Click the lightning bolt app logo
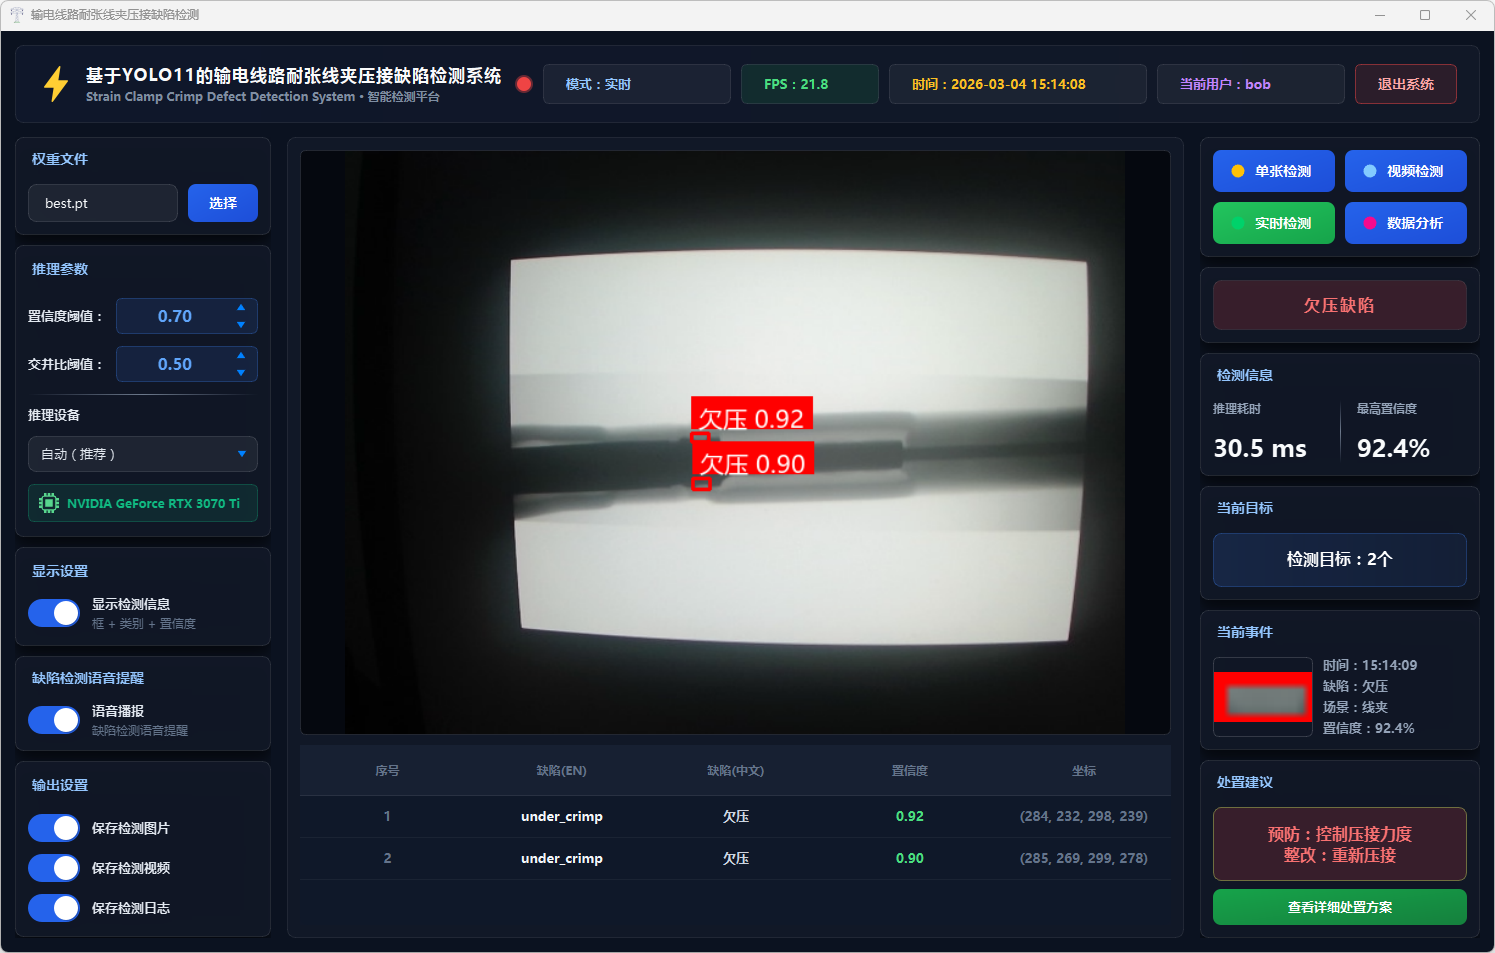 coord(56,84)
